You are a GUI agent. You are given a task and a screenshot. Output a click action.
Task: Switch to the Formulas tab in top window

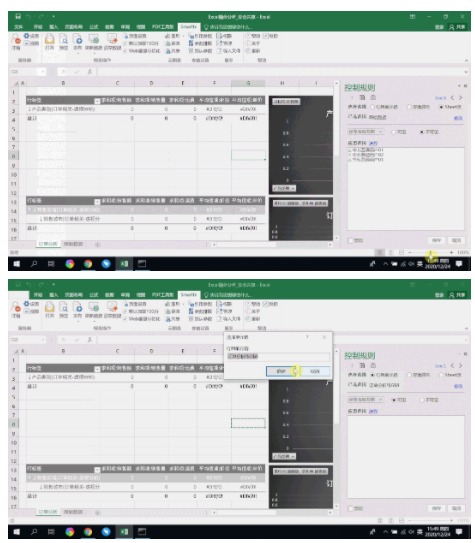[x=94, y=27]
